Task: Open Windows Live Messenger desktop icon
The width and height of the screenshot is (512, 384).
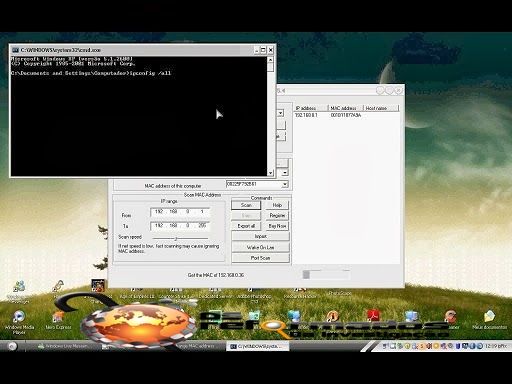Action: coord(19,292)
